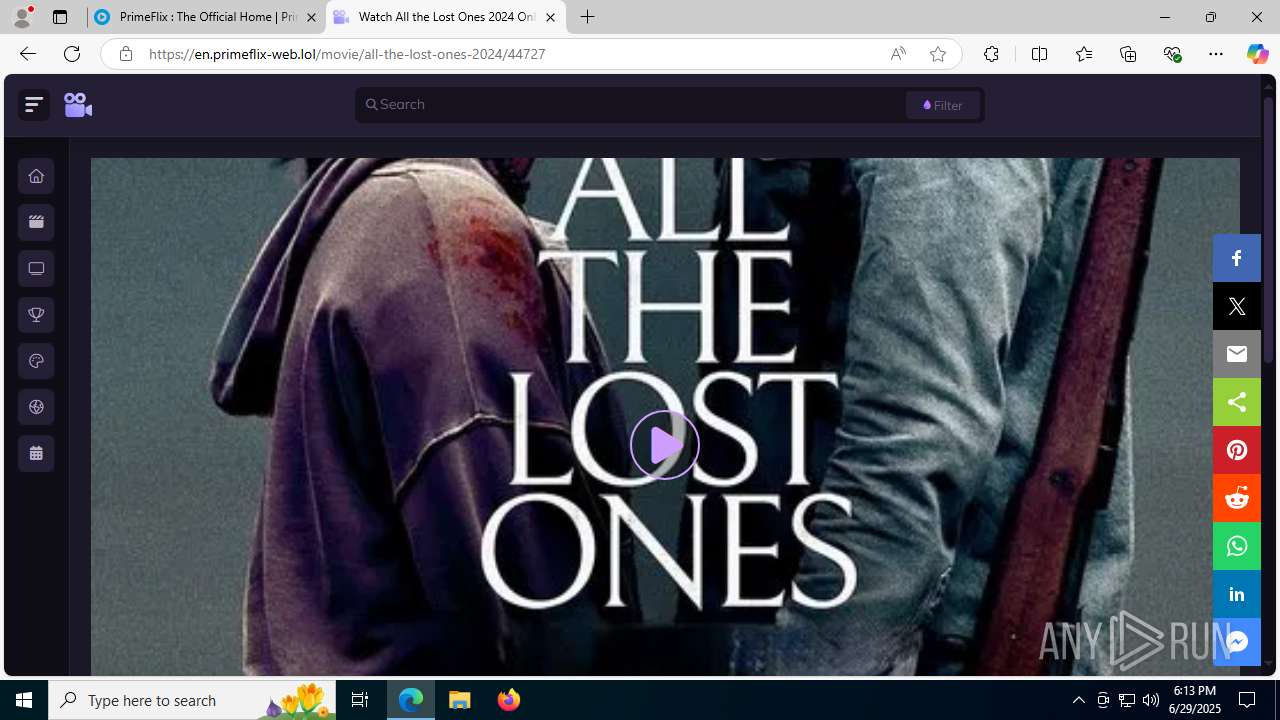Open the volume control in tray
This screenshot has height=720, width=1280.
point(1151,700)
